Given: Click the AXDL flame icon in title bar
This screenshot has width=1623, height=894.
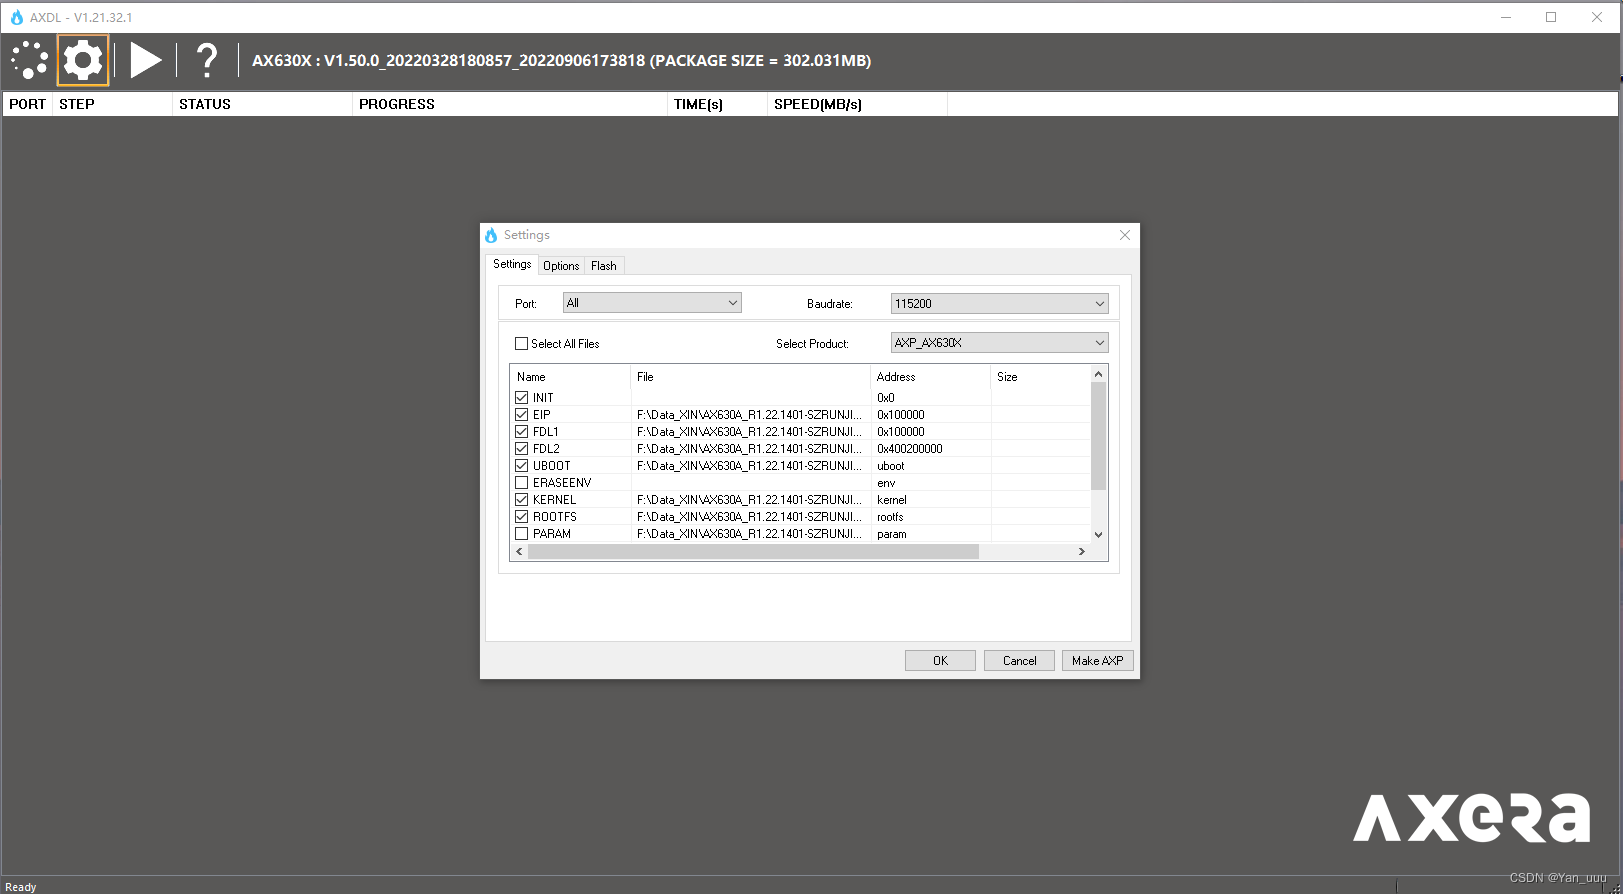Looking at the screenshot, I should [x=16, y=17].
